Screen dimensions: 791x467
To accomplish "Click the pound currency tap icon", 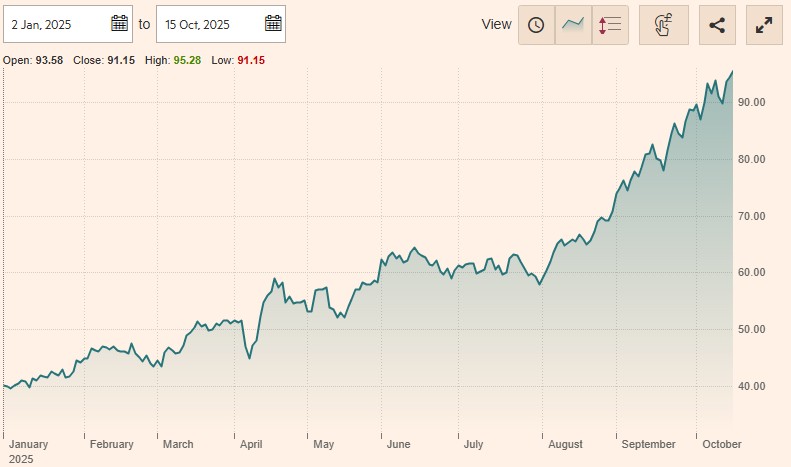I will (x=664, y=25).
